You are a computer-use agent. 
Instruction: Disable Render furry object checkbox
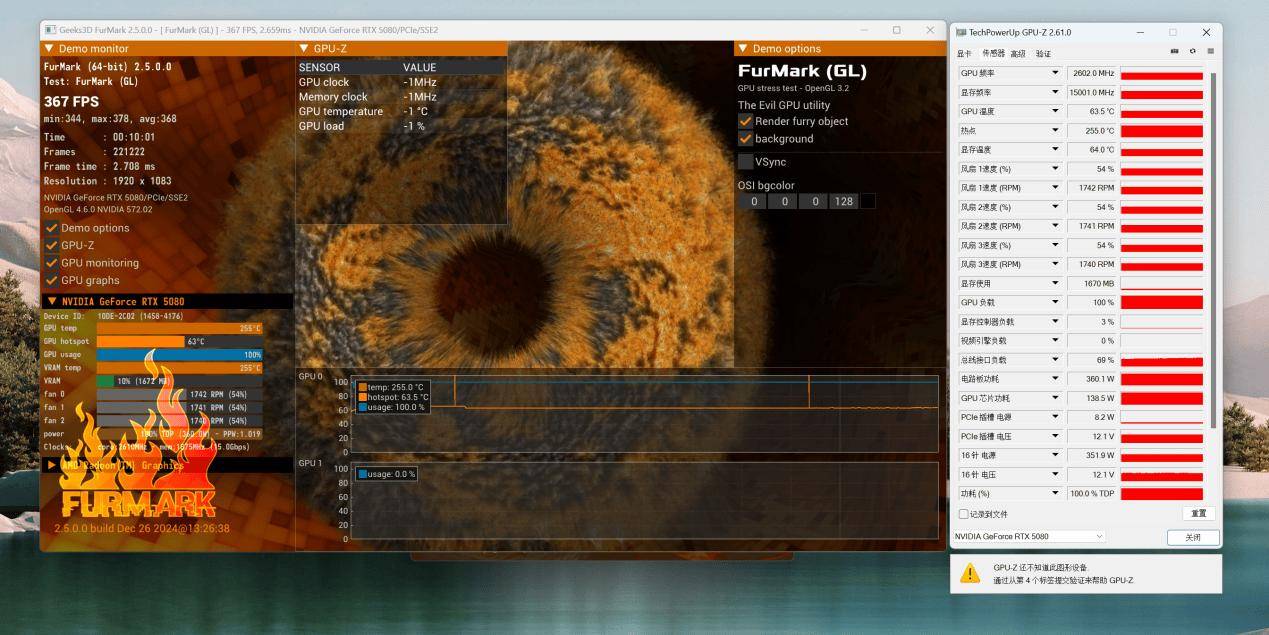(745, 121)
